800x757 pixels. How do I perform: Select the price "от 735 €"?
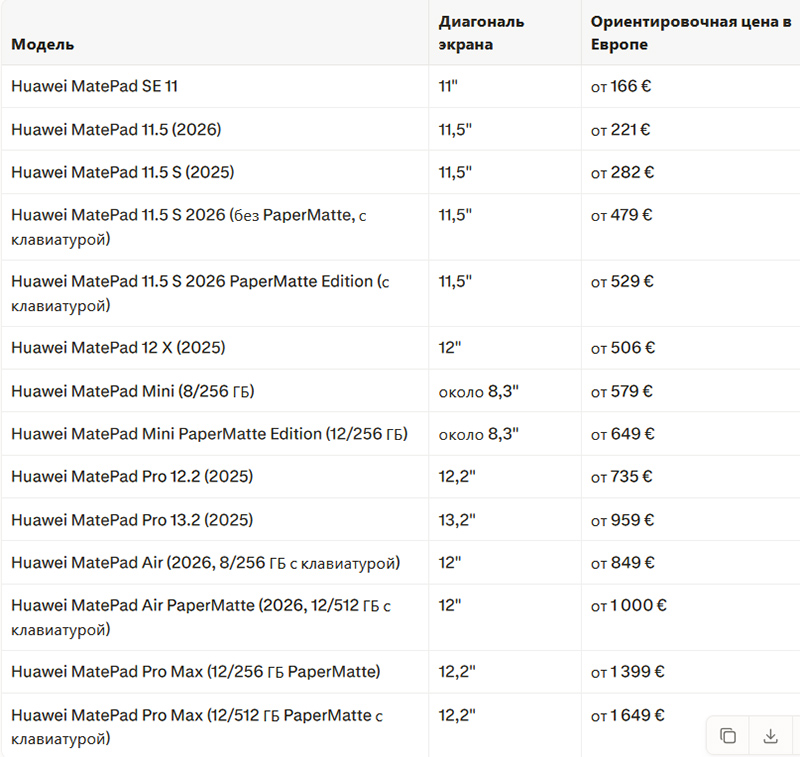pyautogui.click(x=622, y=476)
